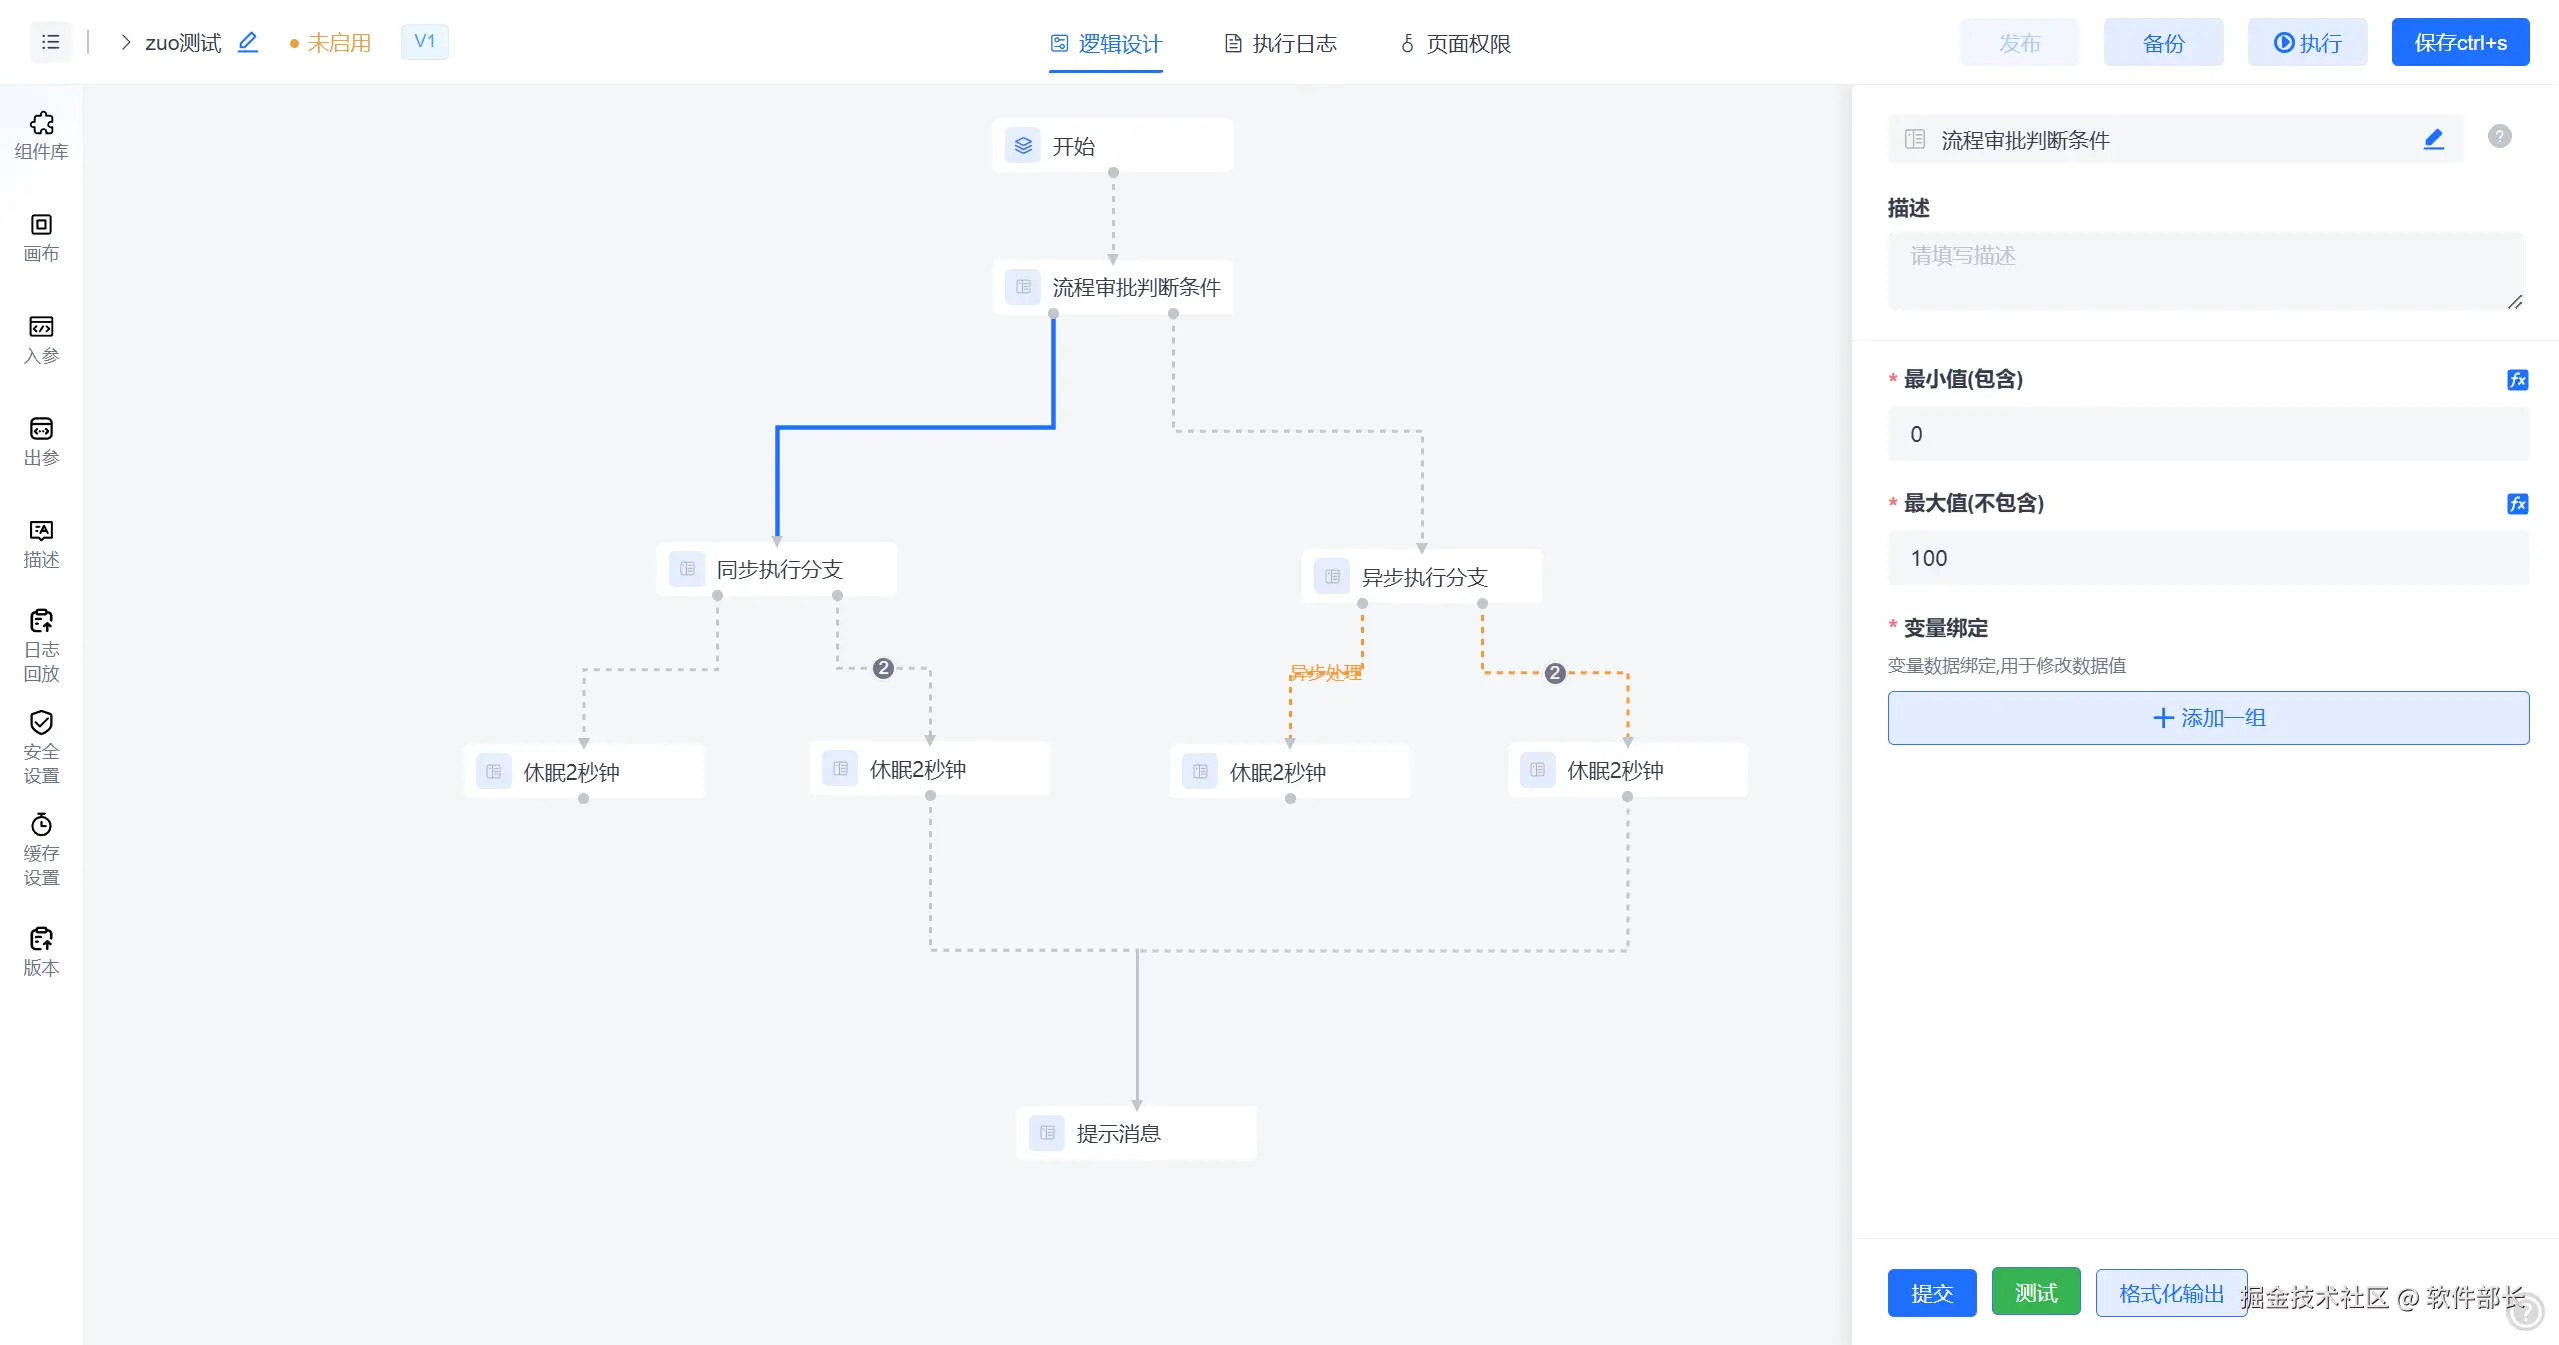This screenshot has width=2559, height=1345.
Task: Toggle the list menu icon at top-left
Action: [x=51, y=42]
